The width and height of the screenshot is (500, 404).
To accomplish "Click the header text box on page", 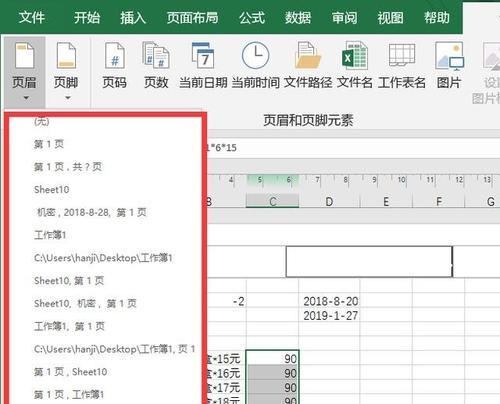I will tap(369, 262).
